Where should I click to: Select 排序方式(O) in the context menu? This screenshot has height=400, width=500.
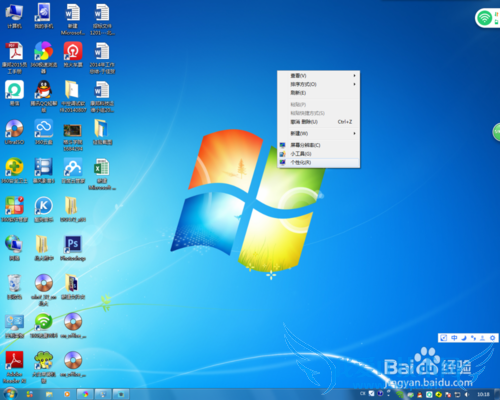pos(319,84)
